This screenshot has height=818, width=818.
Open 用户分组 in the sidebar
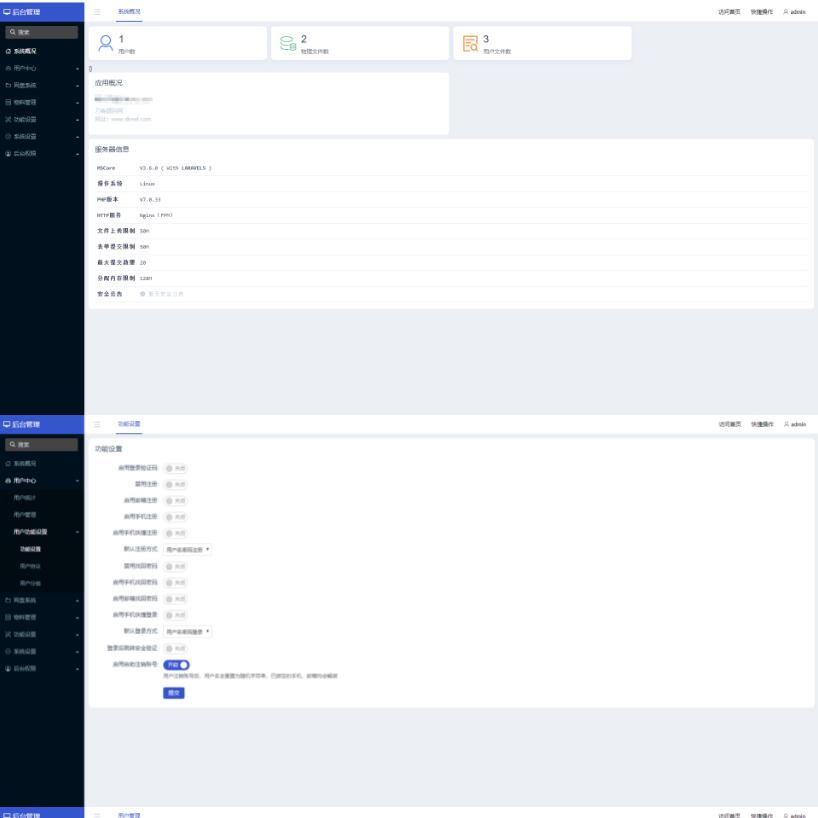click(30, 583)
